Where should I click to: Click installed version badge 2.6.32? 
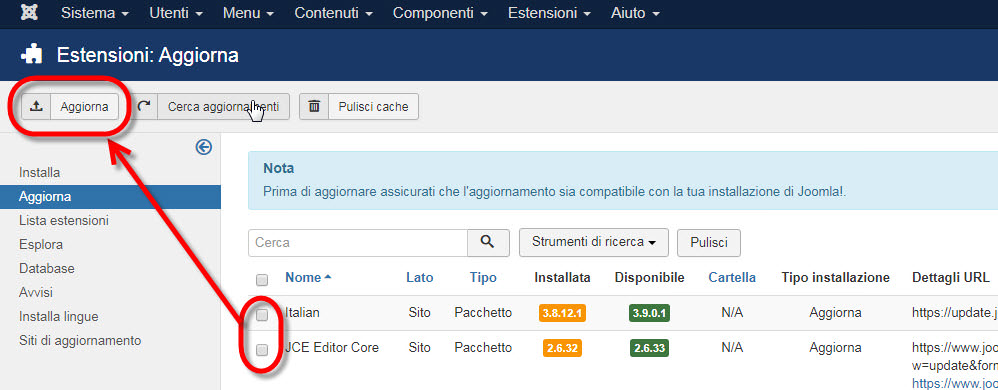coord(563,348)
